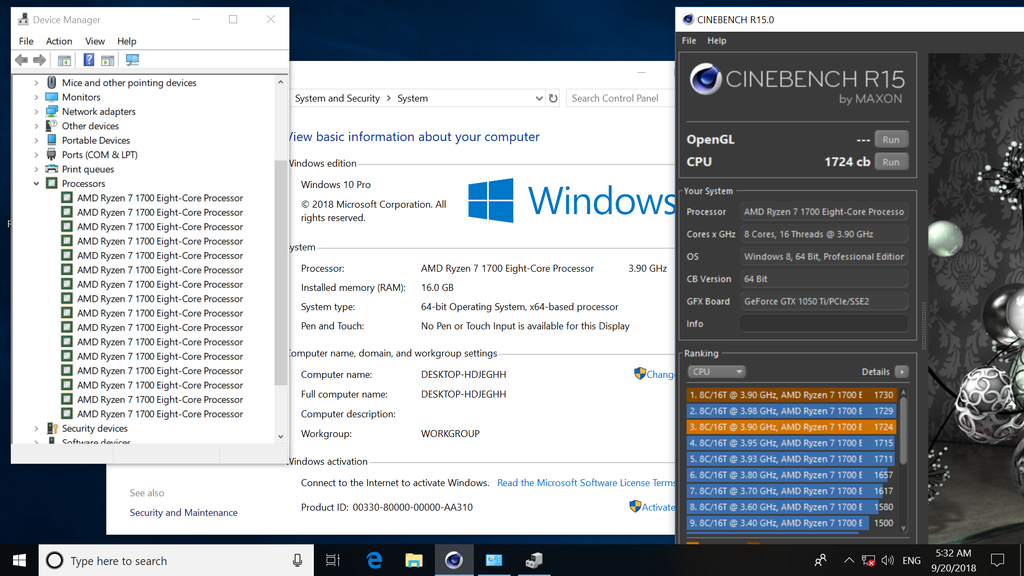Click the Search Control Panel field
This screenshot has width=1024, height=576.
(x=615, y=98)
